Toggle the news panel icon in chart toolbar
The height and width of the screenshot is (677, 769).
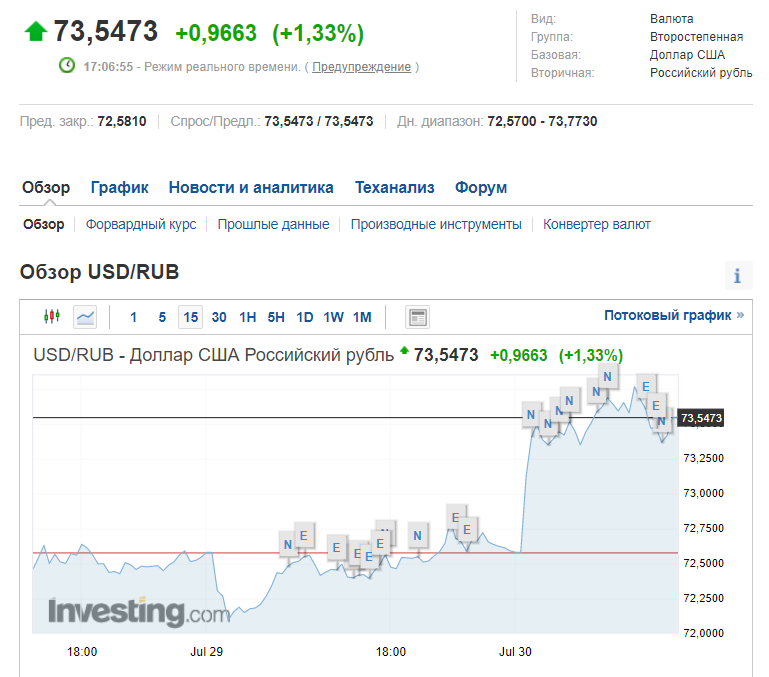(x=417, y=317)
